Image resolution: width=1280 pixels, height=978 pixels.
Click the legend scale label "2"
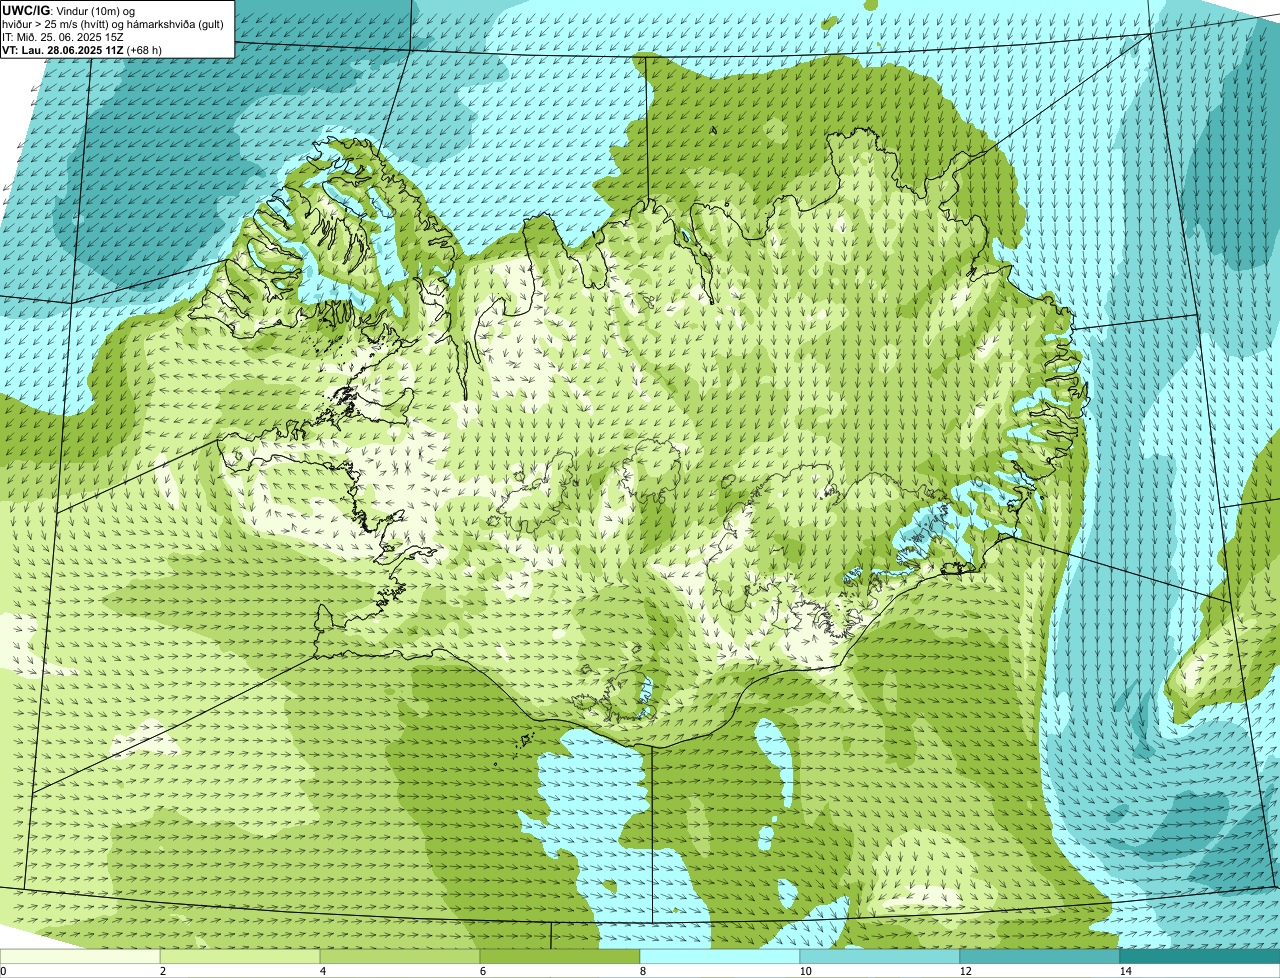click(x=162, y=971)
